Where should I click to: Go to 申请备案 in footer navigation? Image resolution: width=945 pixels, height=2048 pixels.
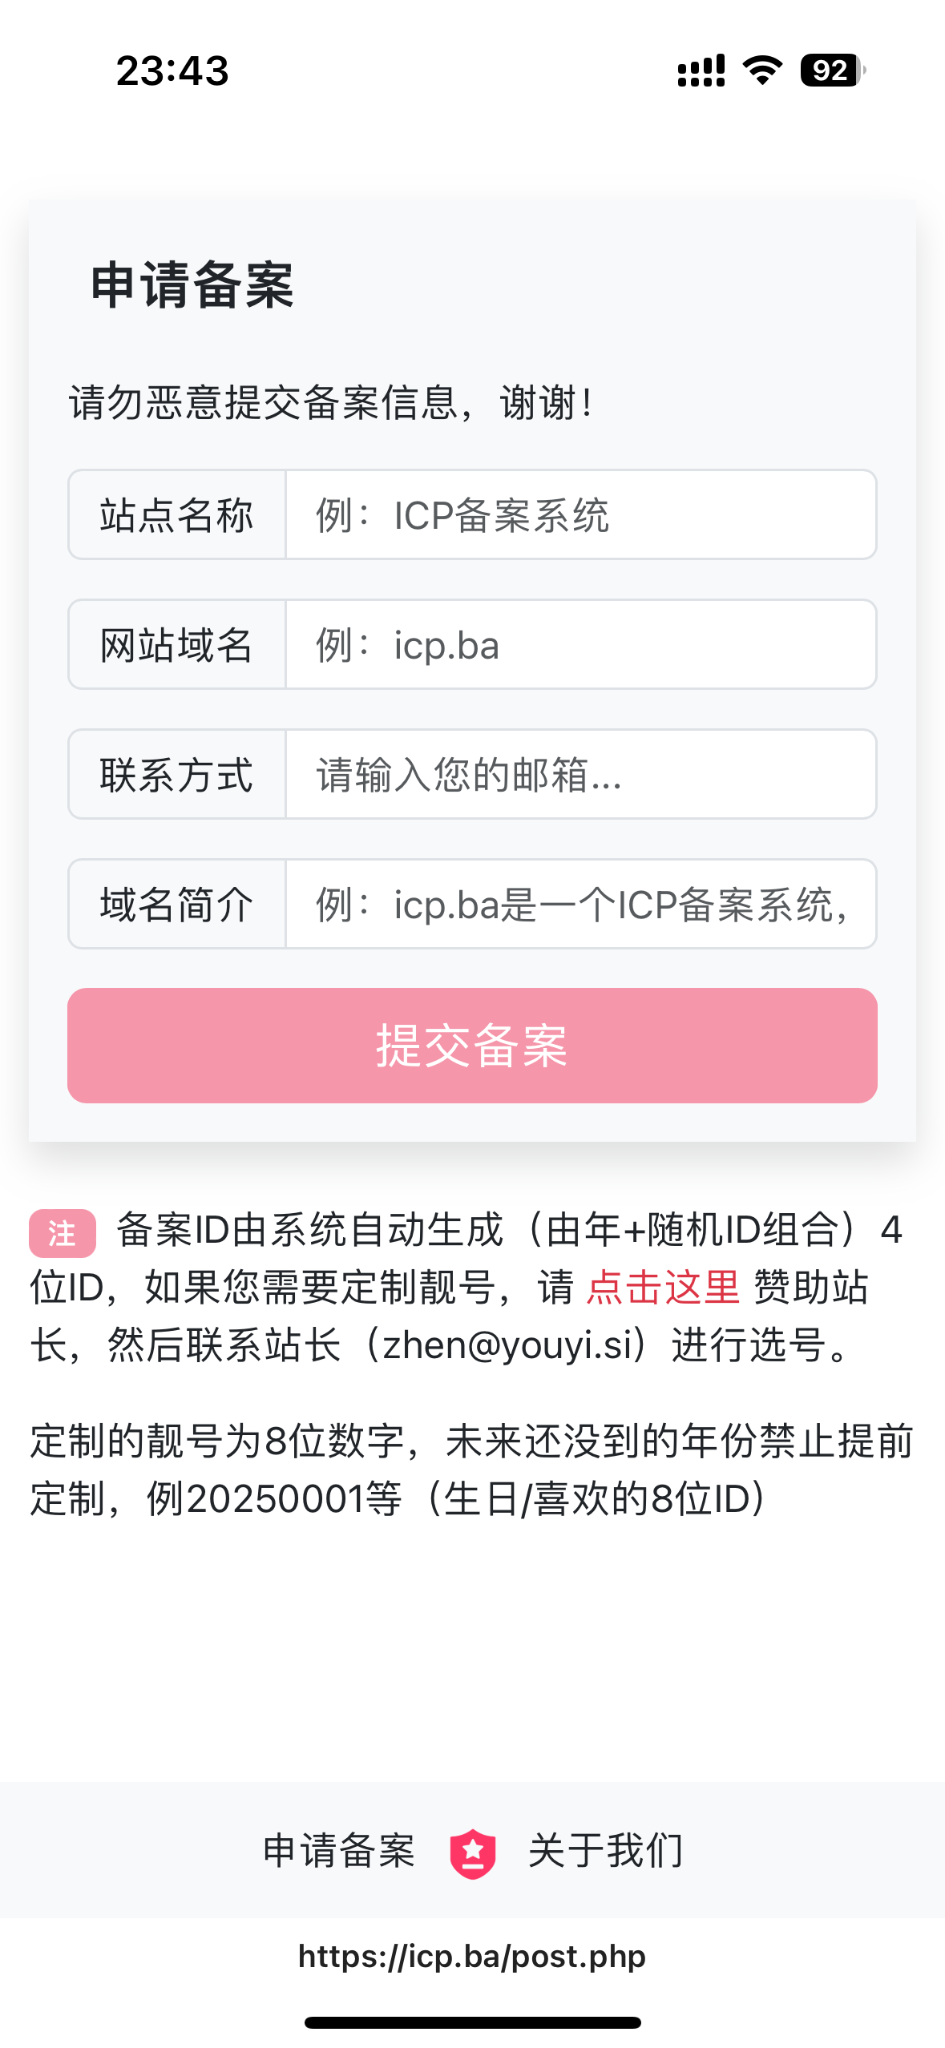[339, 1851]
